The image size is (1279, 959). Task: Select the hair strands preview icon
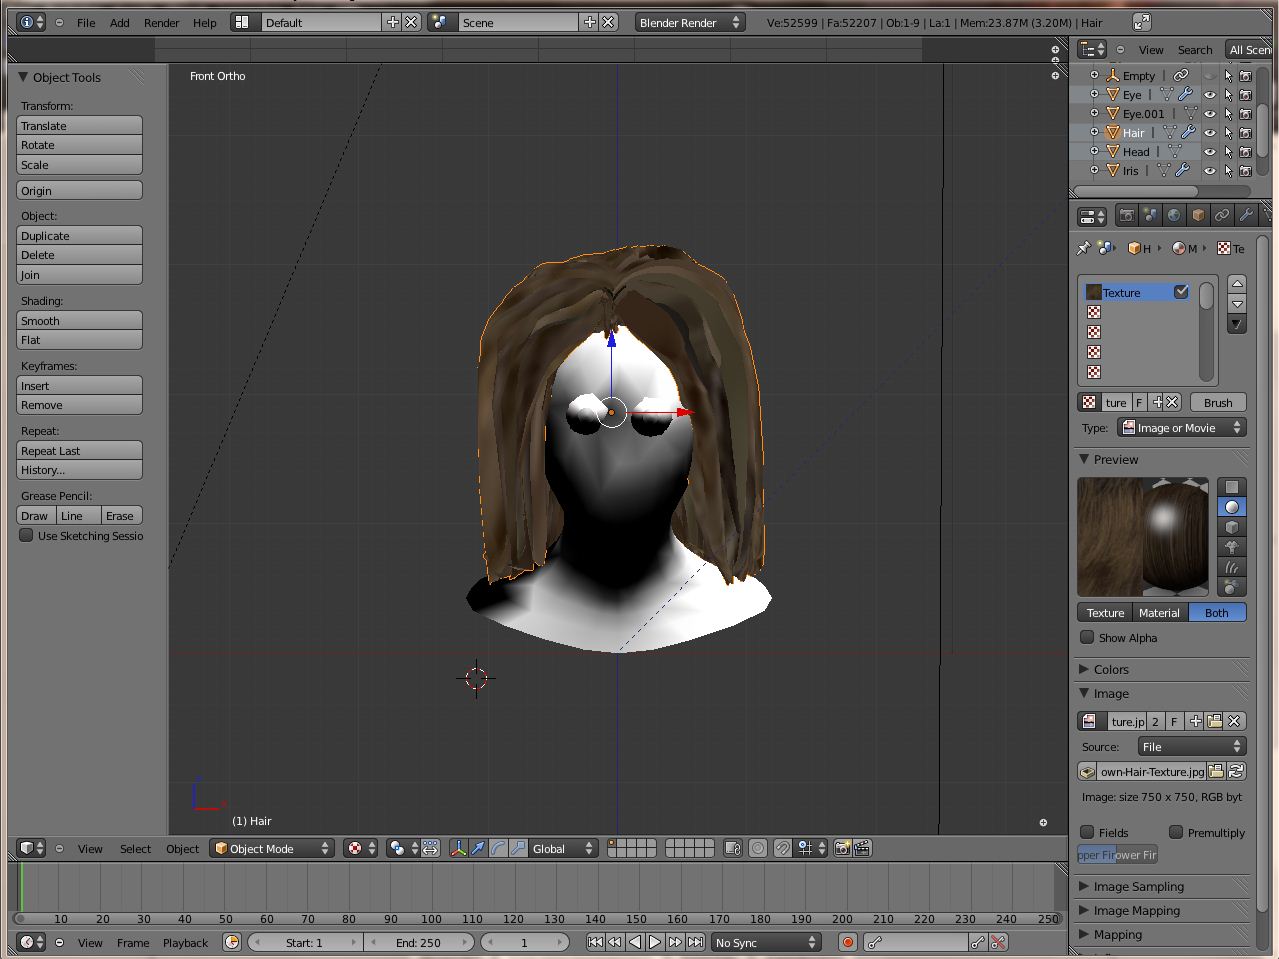(1232, 567)
